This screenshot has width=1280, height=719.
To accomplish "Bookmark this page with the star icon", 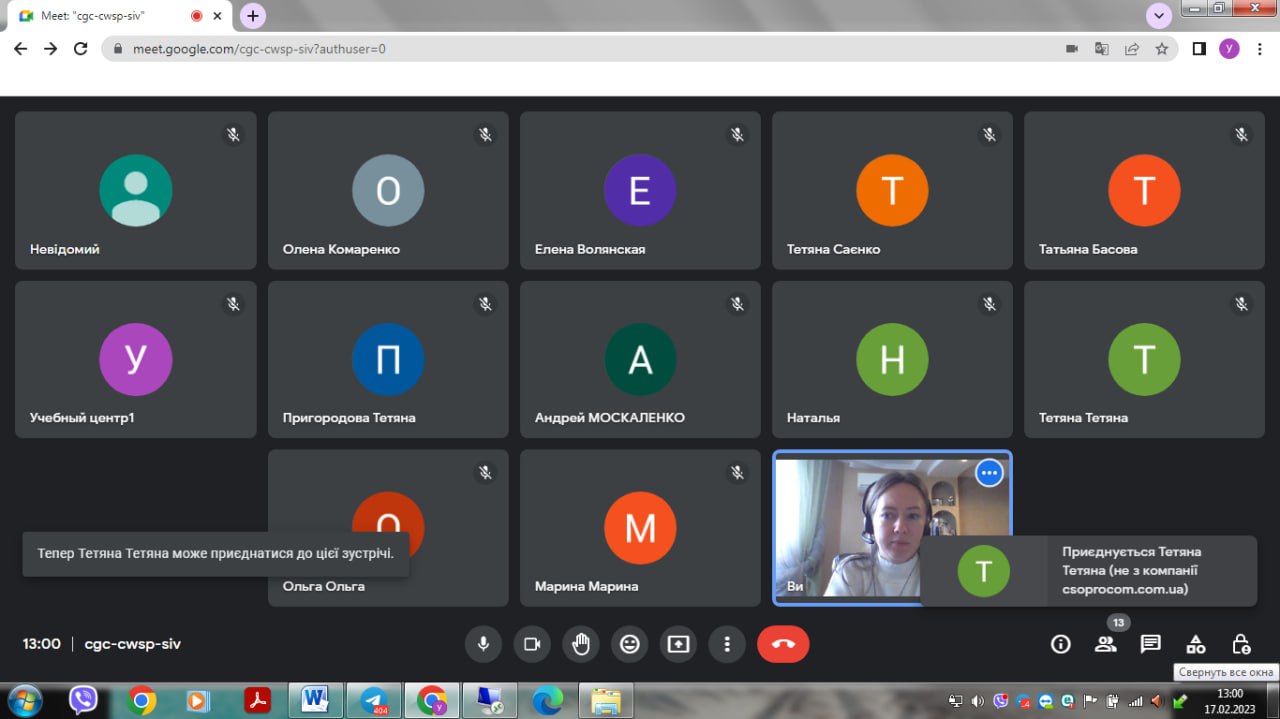I will [x=1162, y=48].
